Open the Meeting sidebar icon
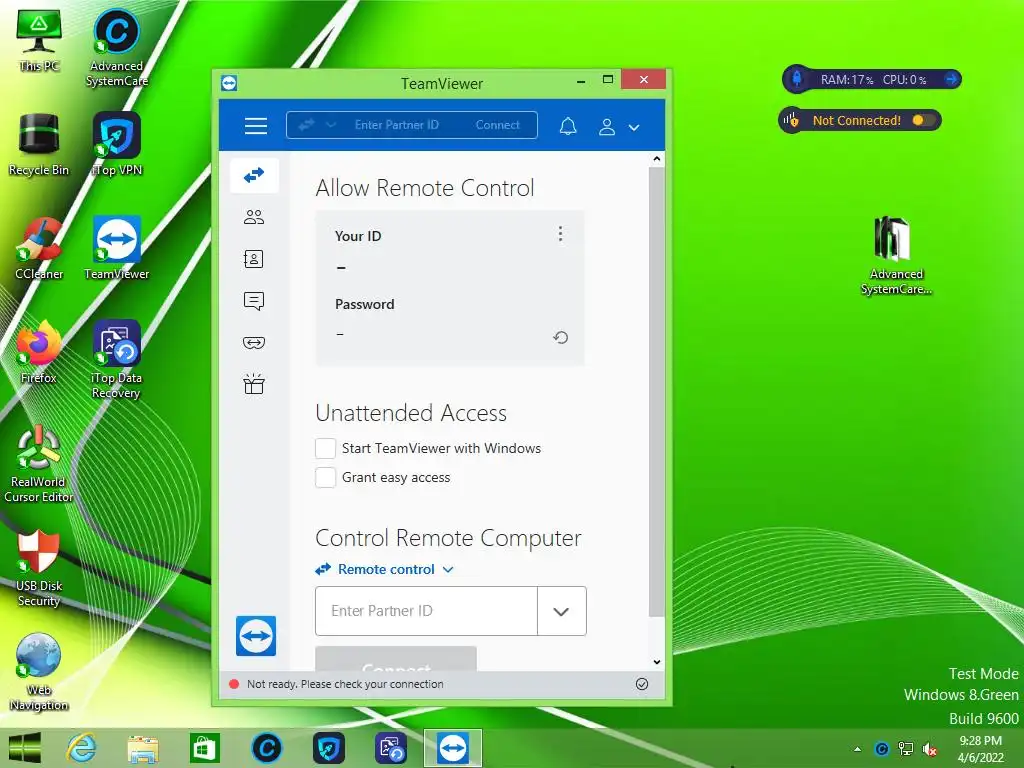 (x=254, y=217)
